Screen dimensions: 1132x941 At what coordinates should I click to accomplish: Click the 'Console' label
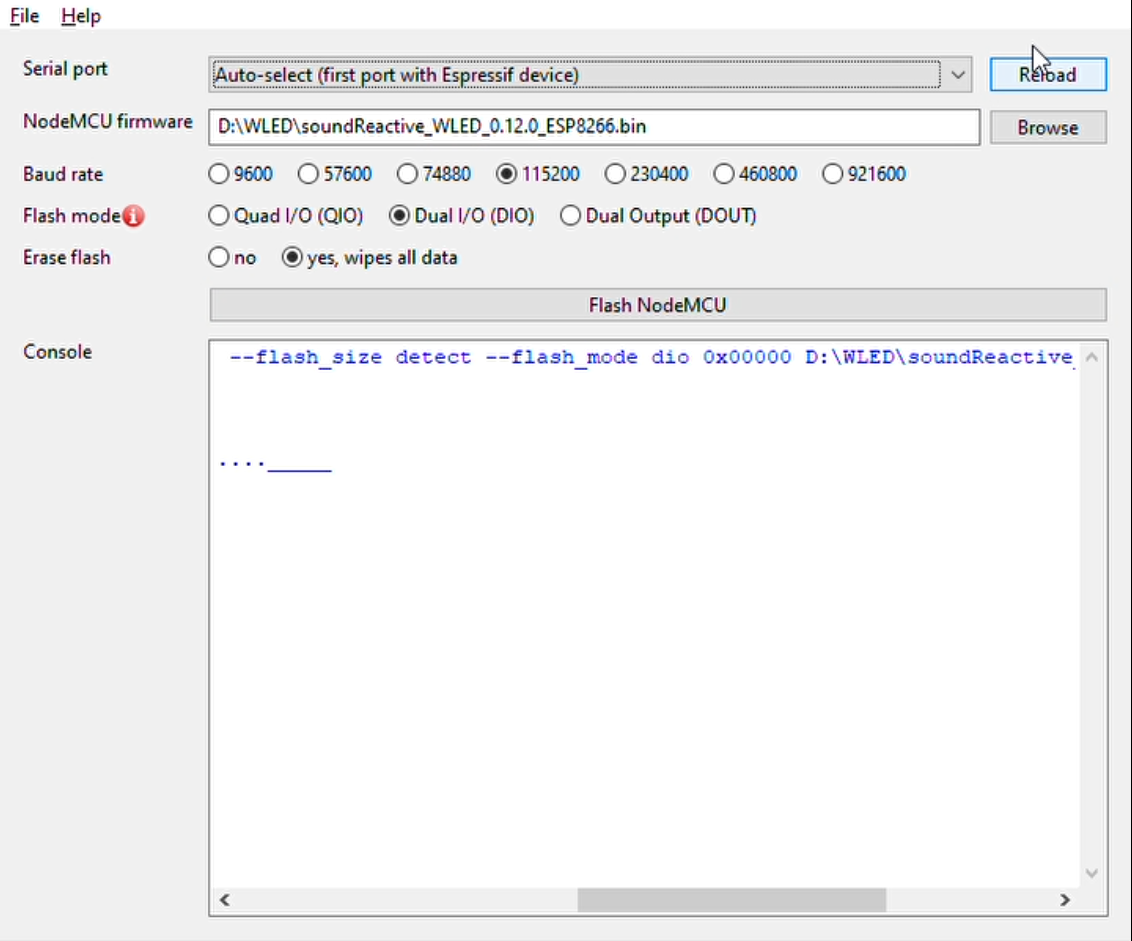click(58, 352)
